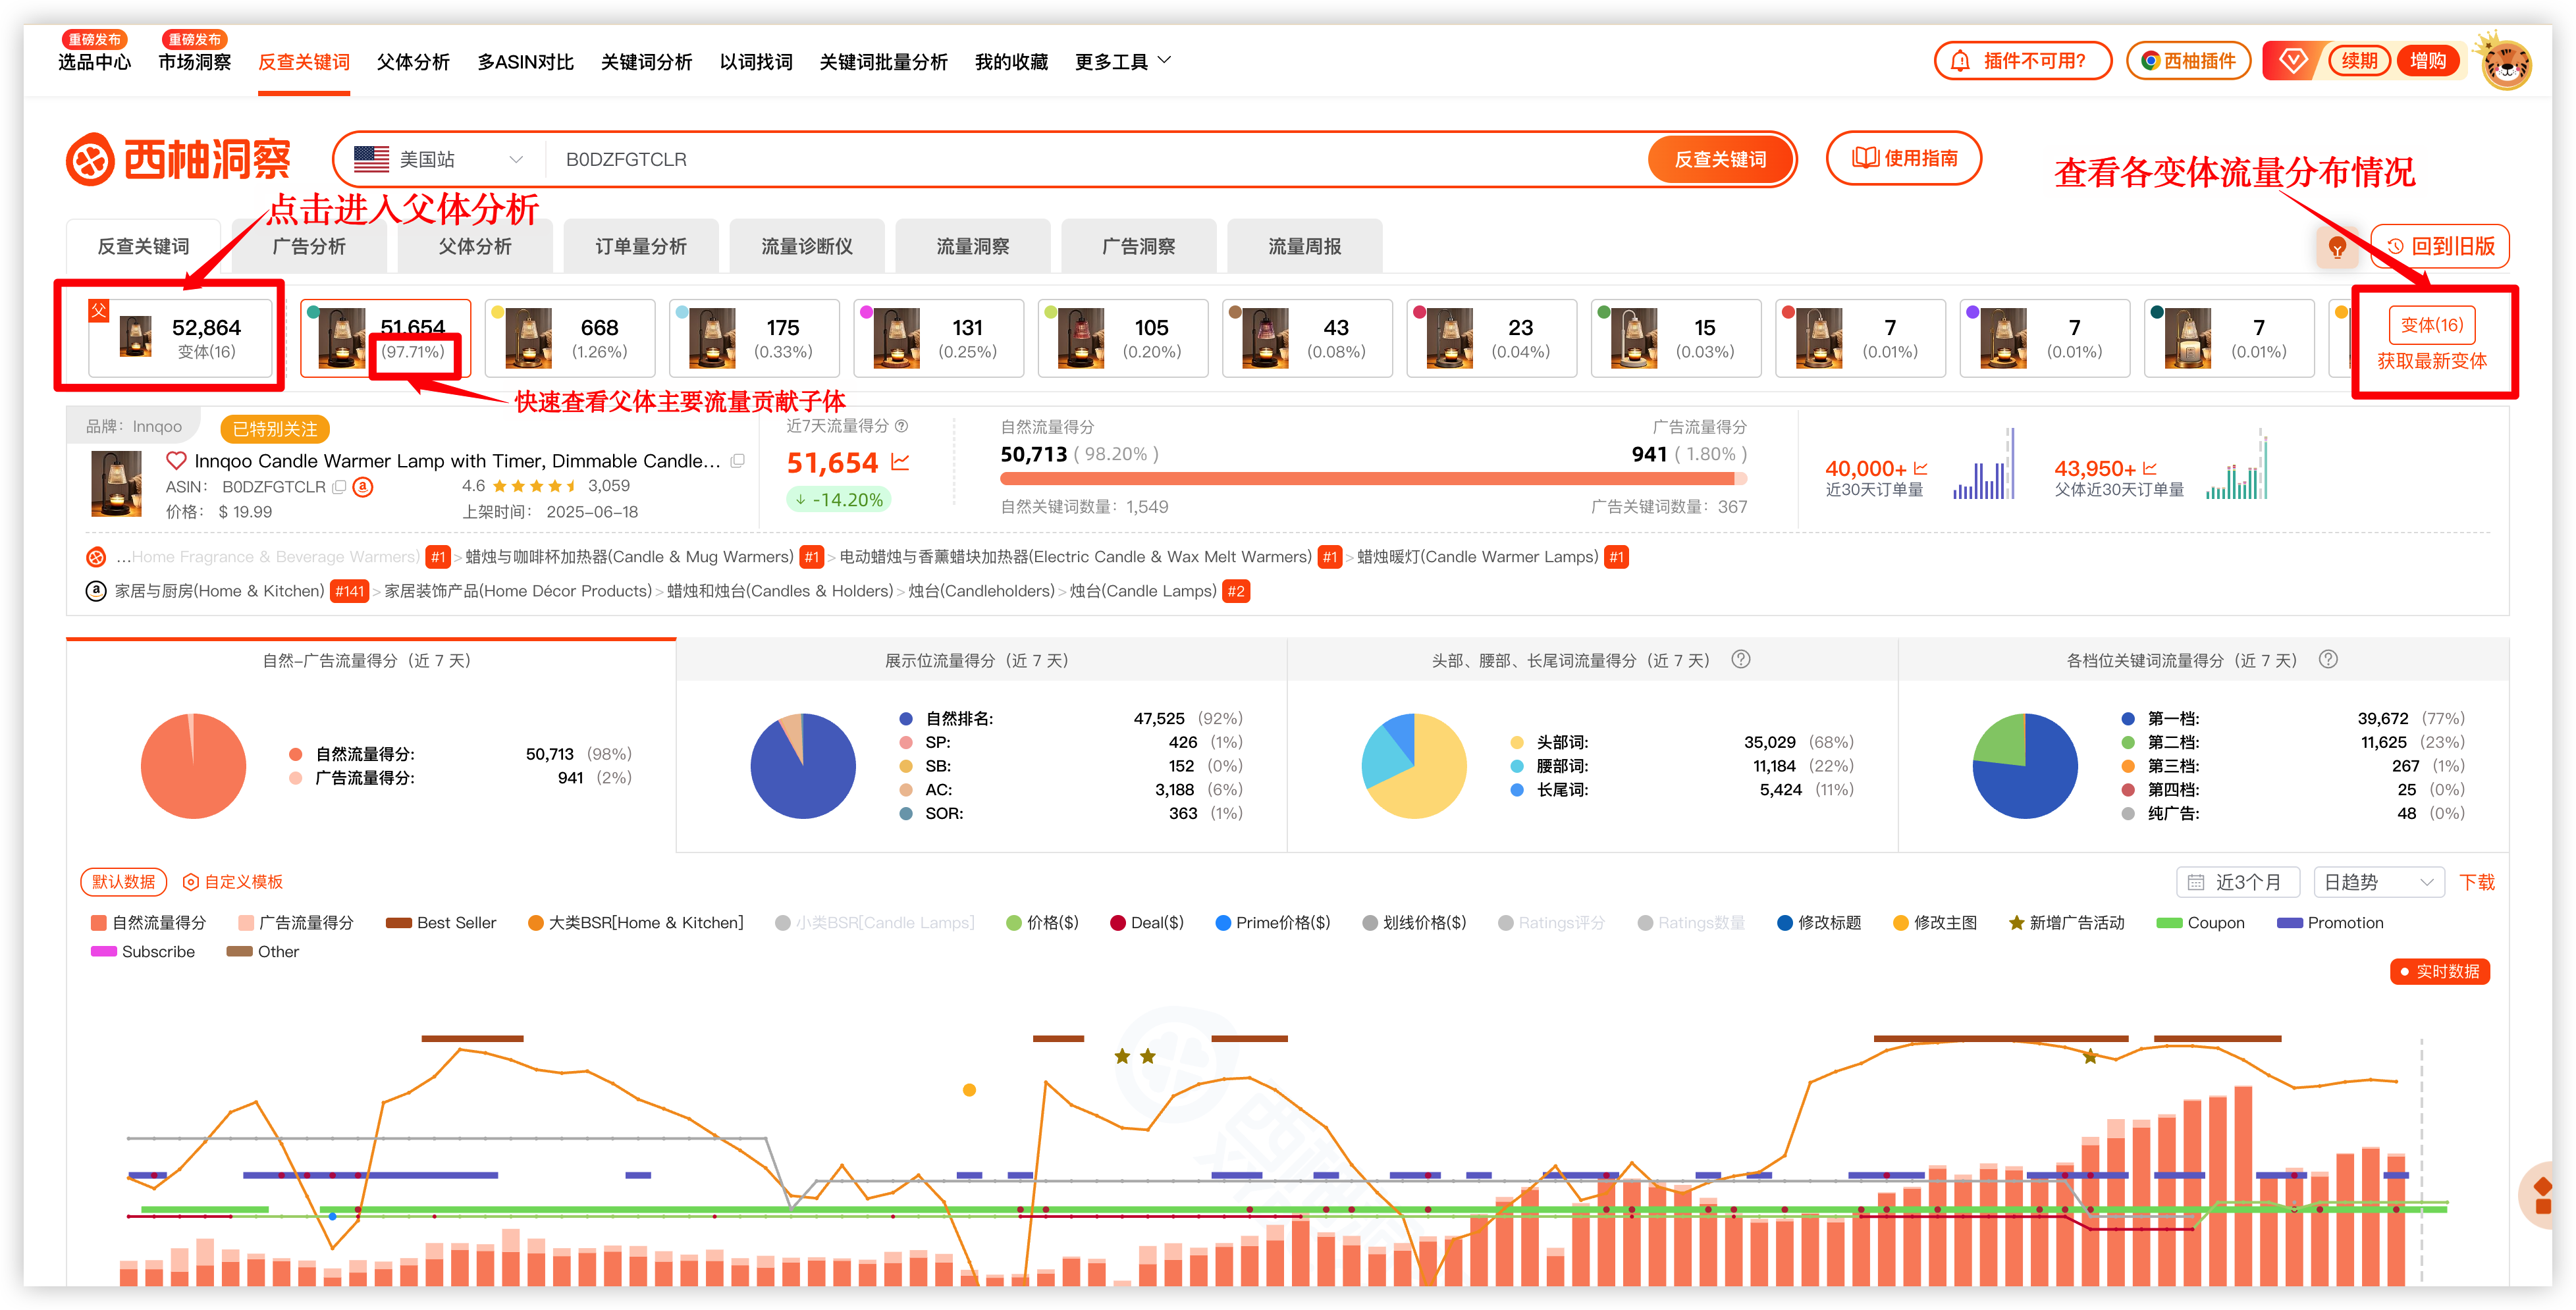Toggle Best Seller legend series
The image size is (2576, 1310).
[x=441, y=923]
